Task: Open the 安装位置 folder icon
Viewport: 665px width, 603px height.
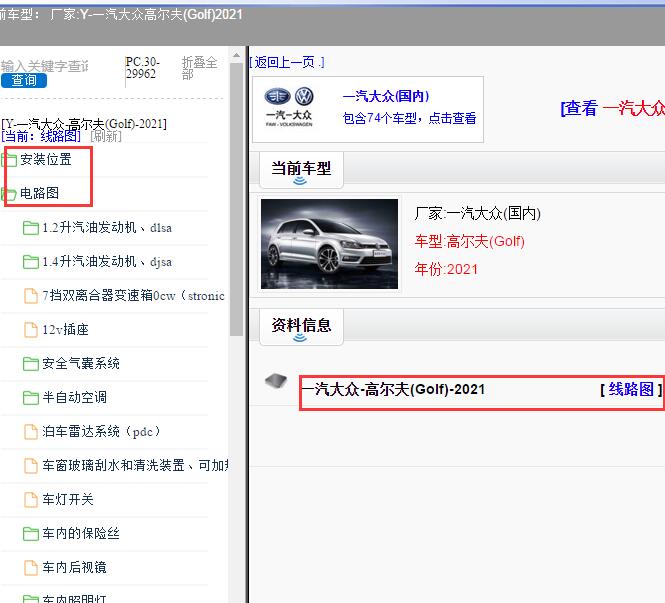Action: [x=9, y=160]
